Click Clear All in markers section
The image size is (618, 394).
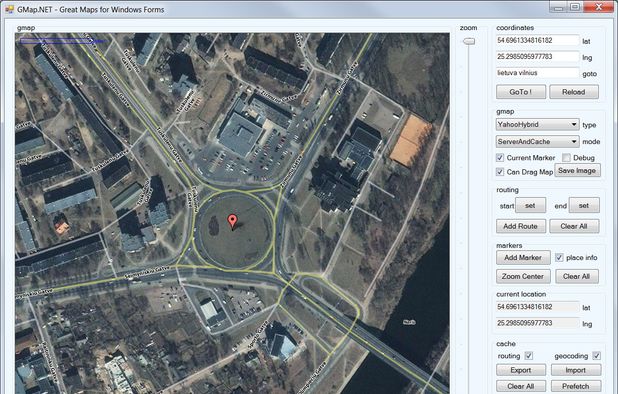577,276
